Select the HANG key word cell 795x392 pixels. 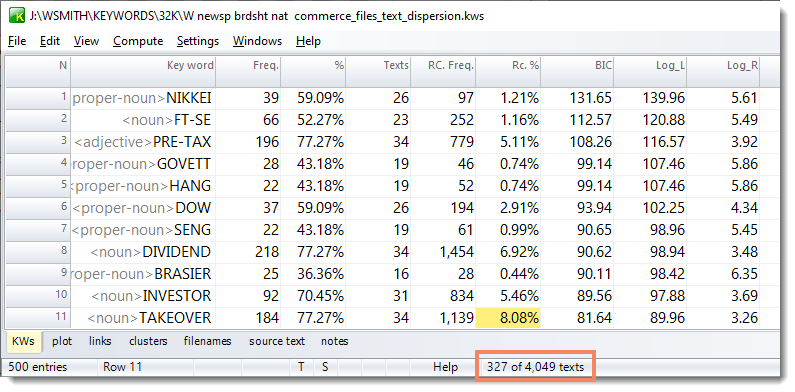pyautogui.click(x=143, y=186)
